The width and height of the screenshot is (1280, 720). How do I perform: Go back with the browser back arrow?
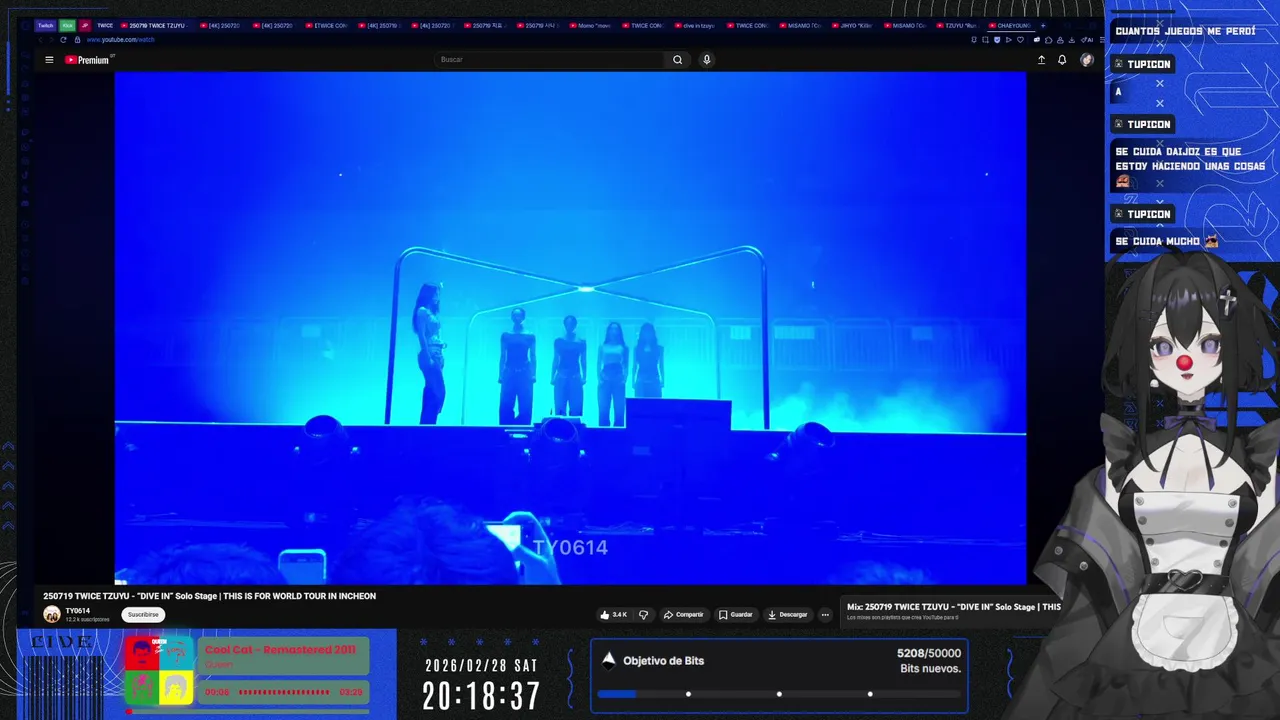pyautogui.click(x=40, y=39)
